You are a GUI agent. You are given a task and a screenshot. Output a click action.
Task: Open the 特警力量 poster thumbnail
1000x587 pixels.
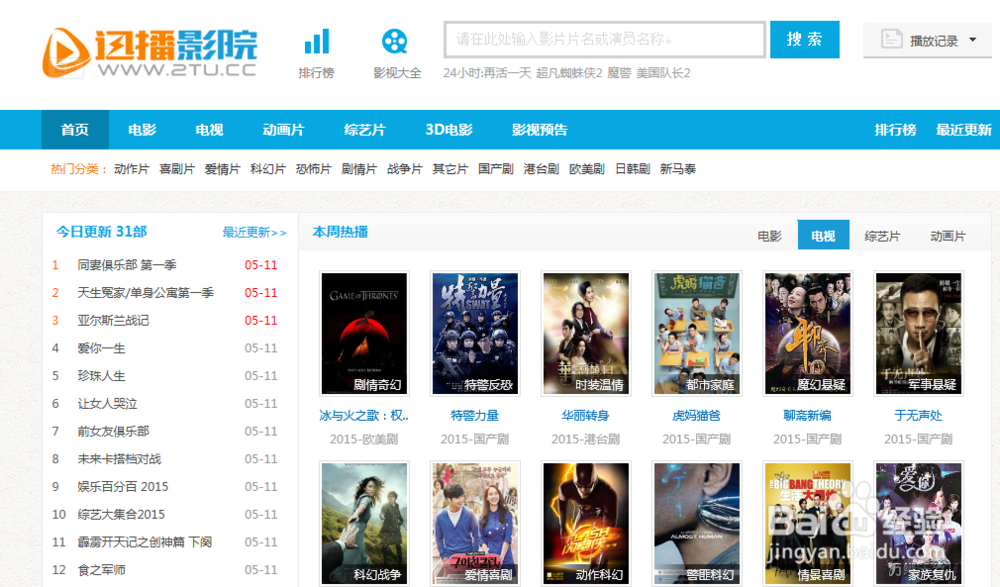[475, 333]
